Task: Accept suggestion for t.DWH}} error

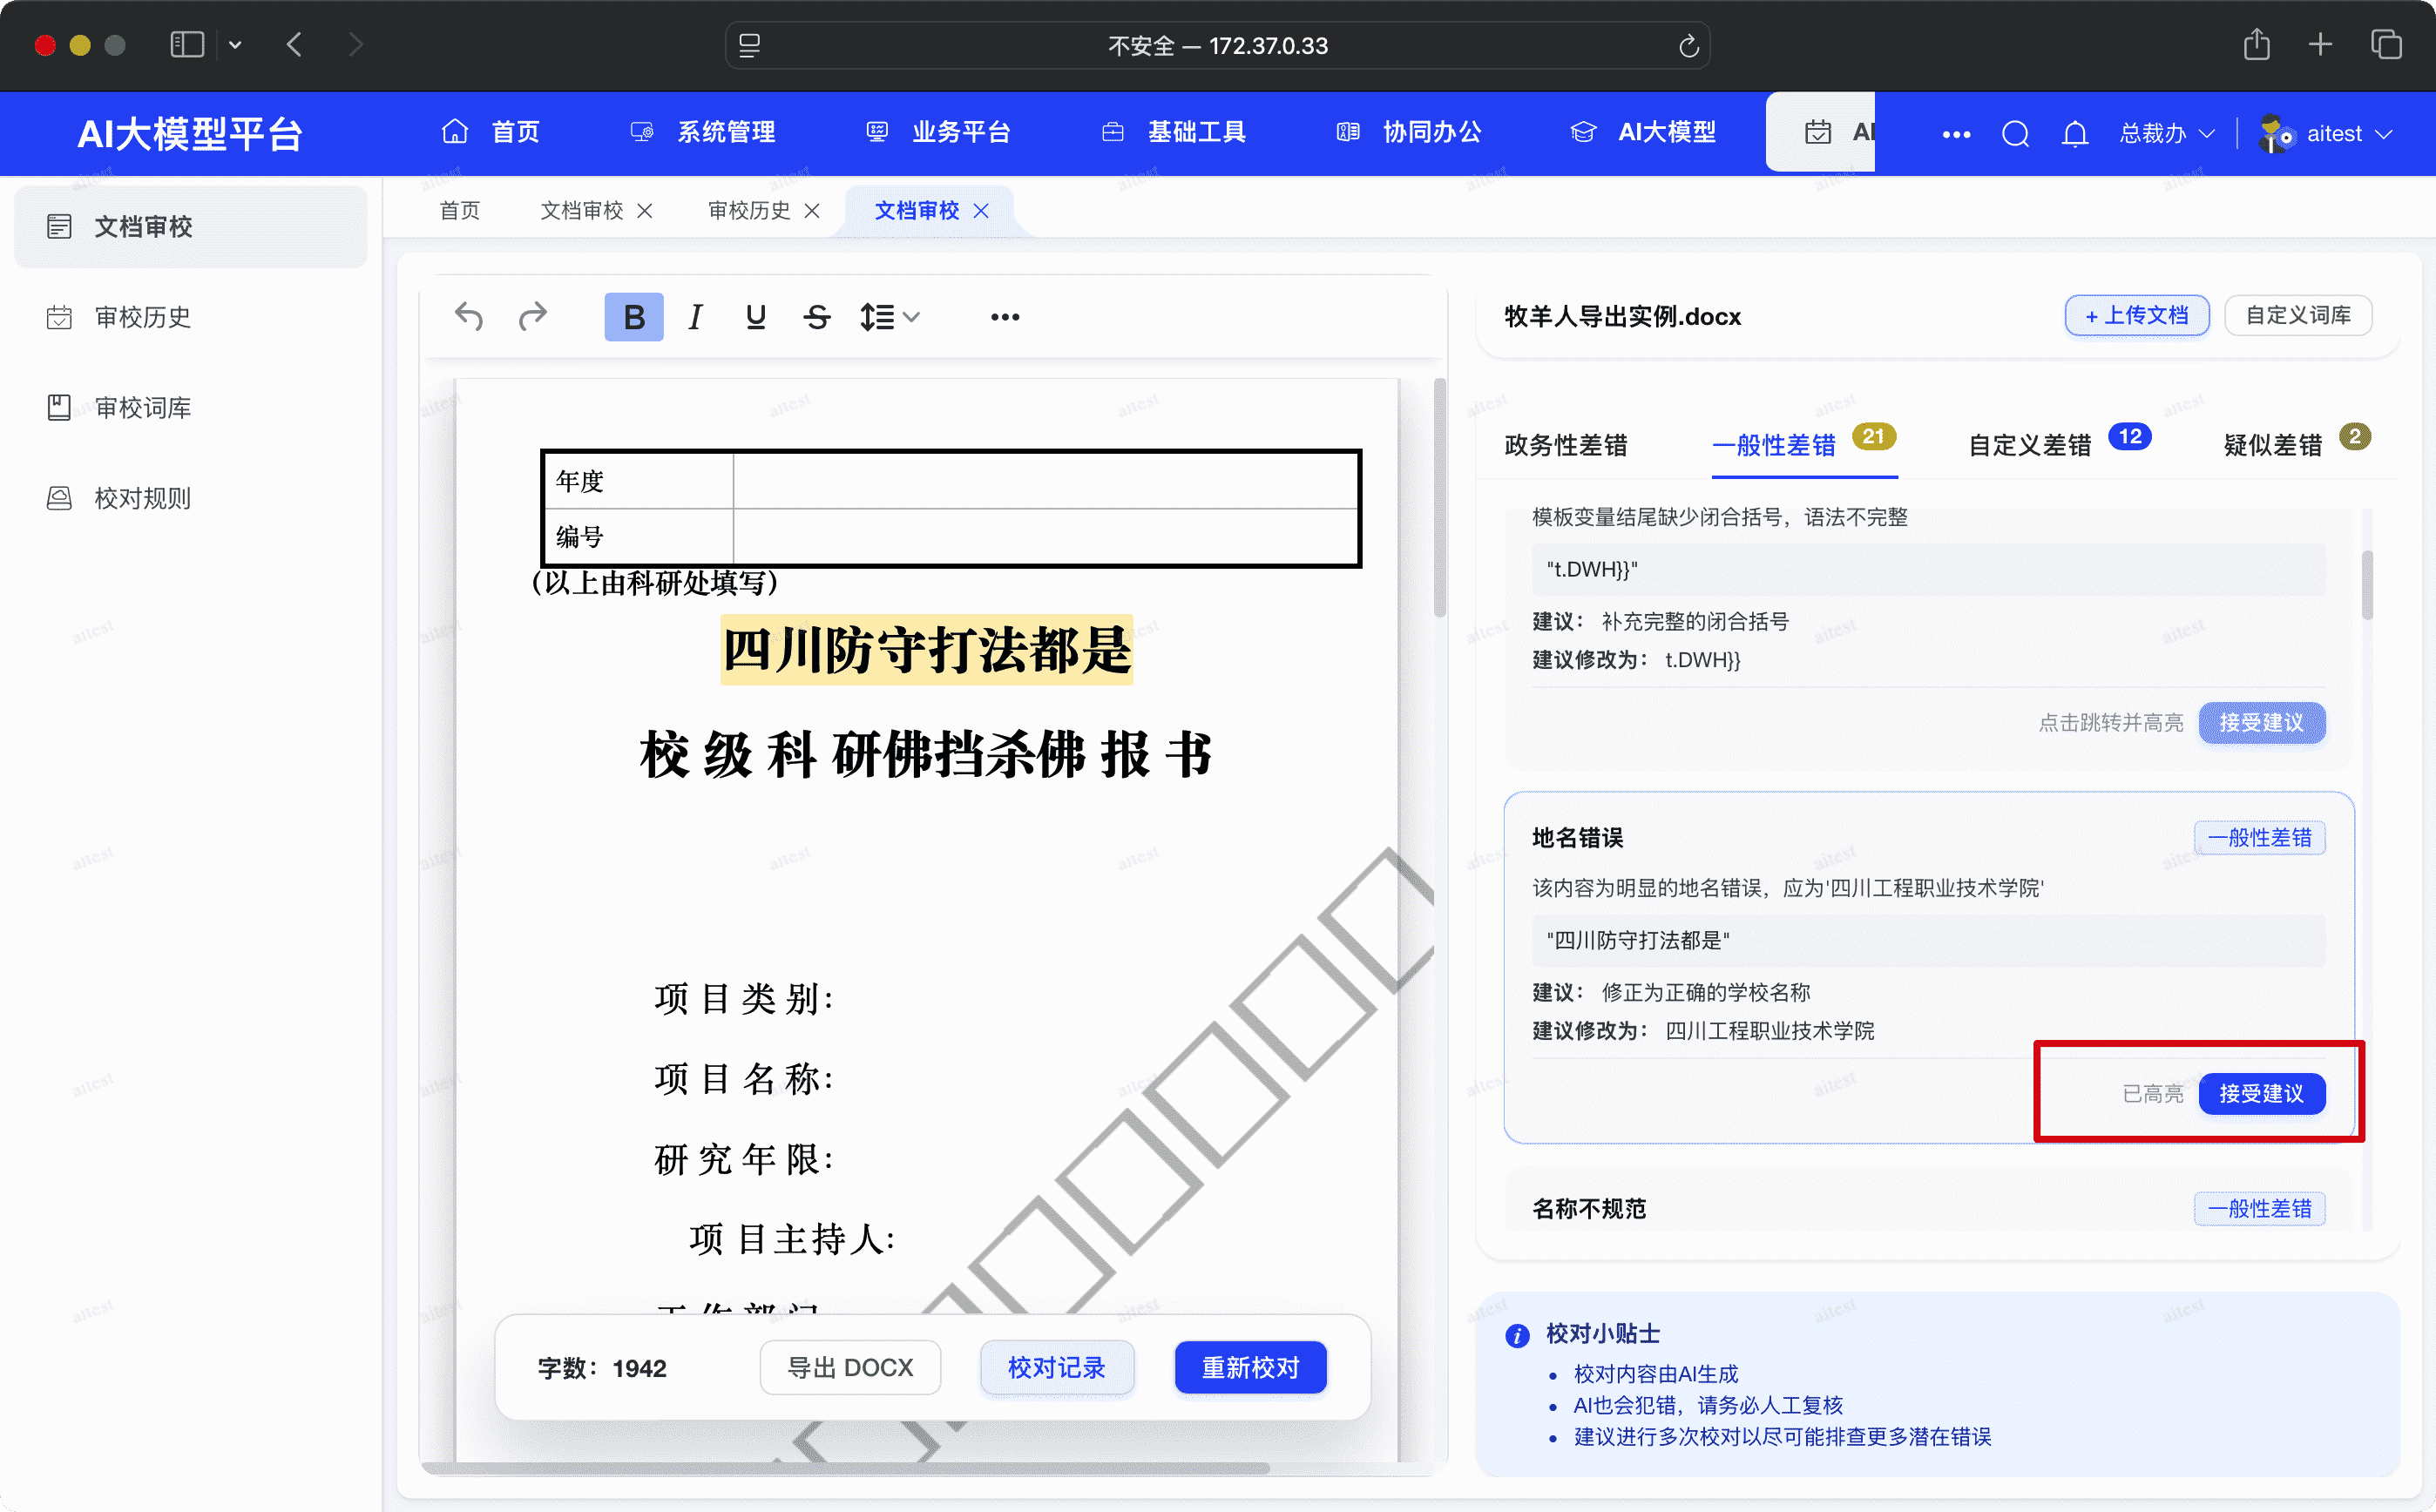Action: click(x=2261, y=722)
